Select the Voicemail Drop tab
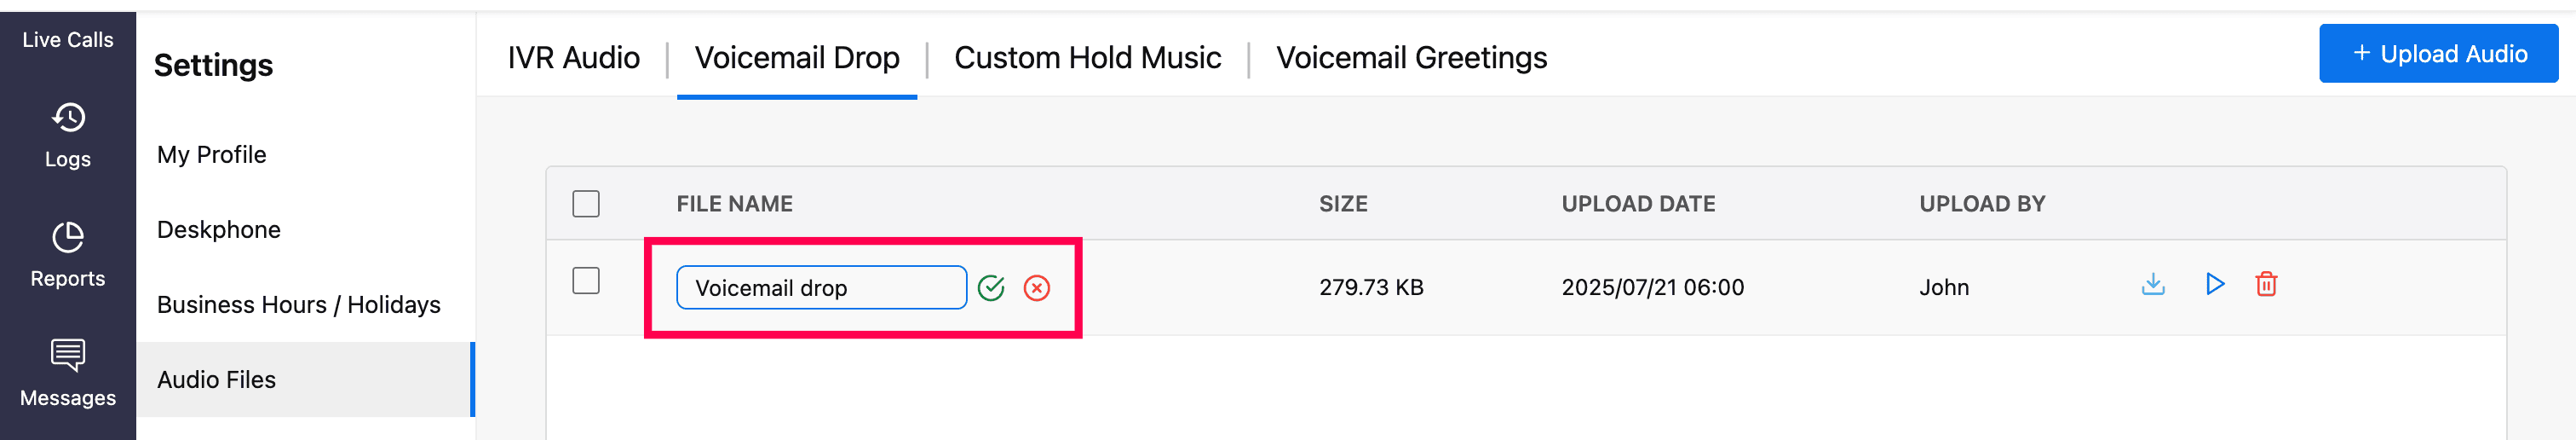 point(797,58)
